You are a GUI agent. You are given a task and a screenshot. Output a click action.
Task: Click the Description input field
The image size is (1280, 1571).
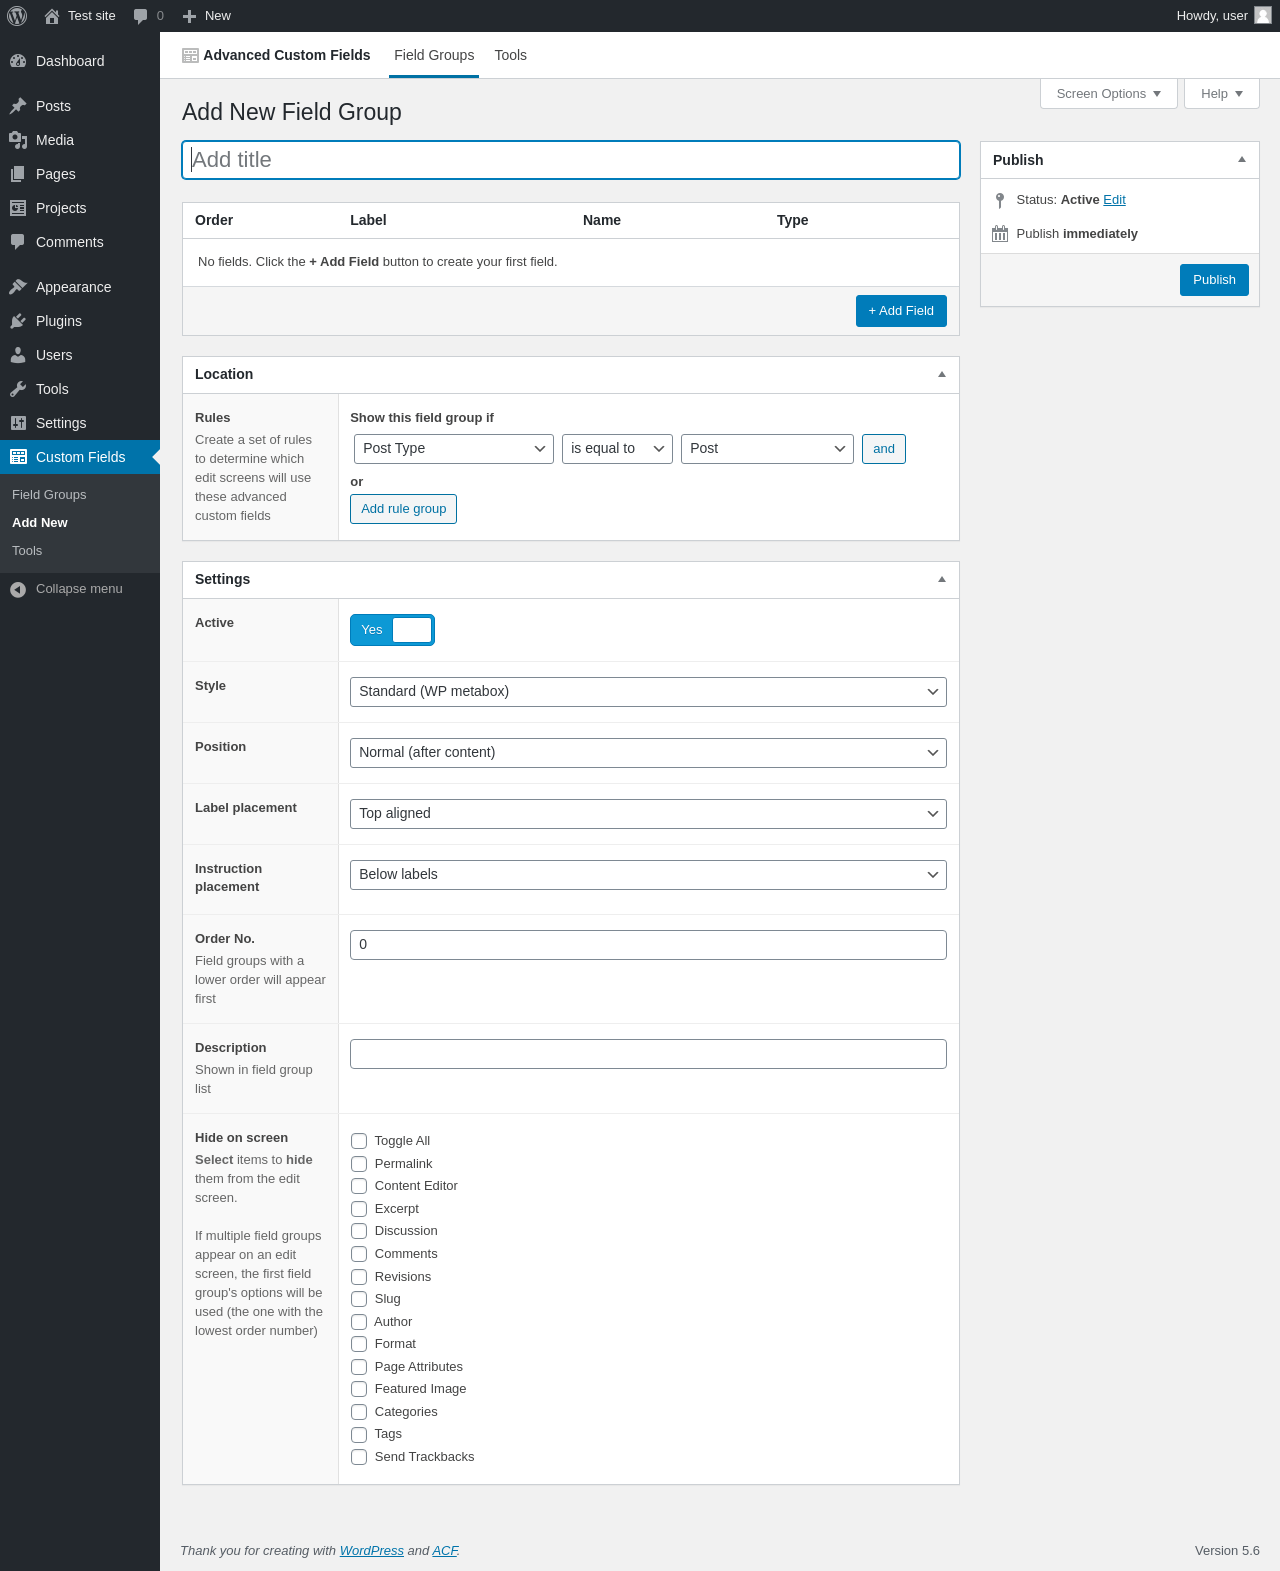pyautogui.click(x=648, y=1054)
